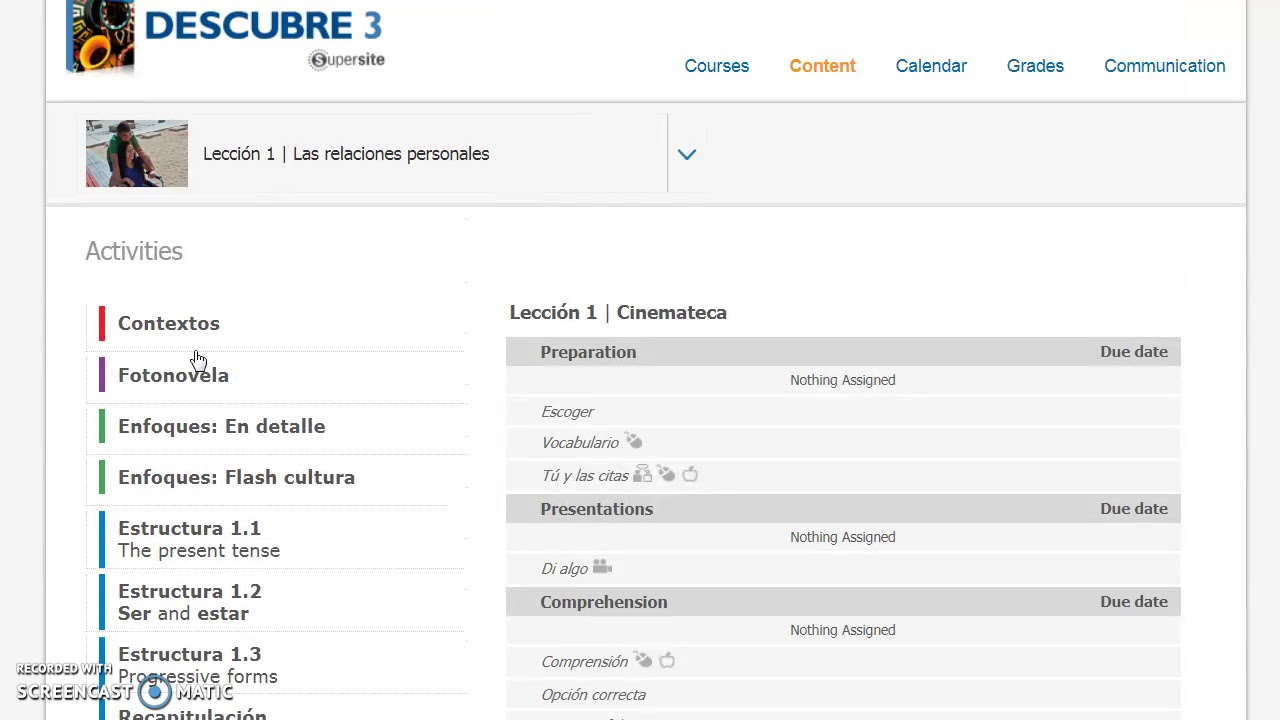Screen dimensions: 1280x720
Task: Open the Content tab
Action: click(x=822, y=66)
